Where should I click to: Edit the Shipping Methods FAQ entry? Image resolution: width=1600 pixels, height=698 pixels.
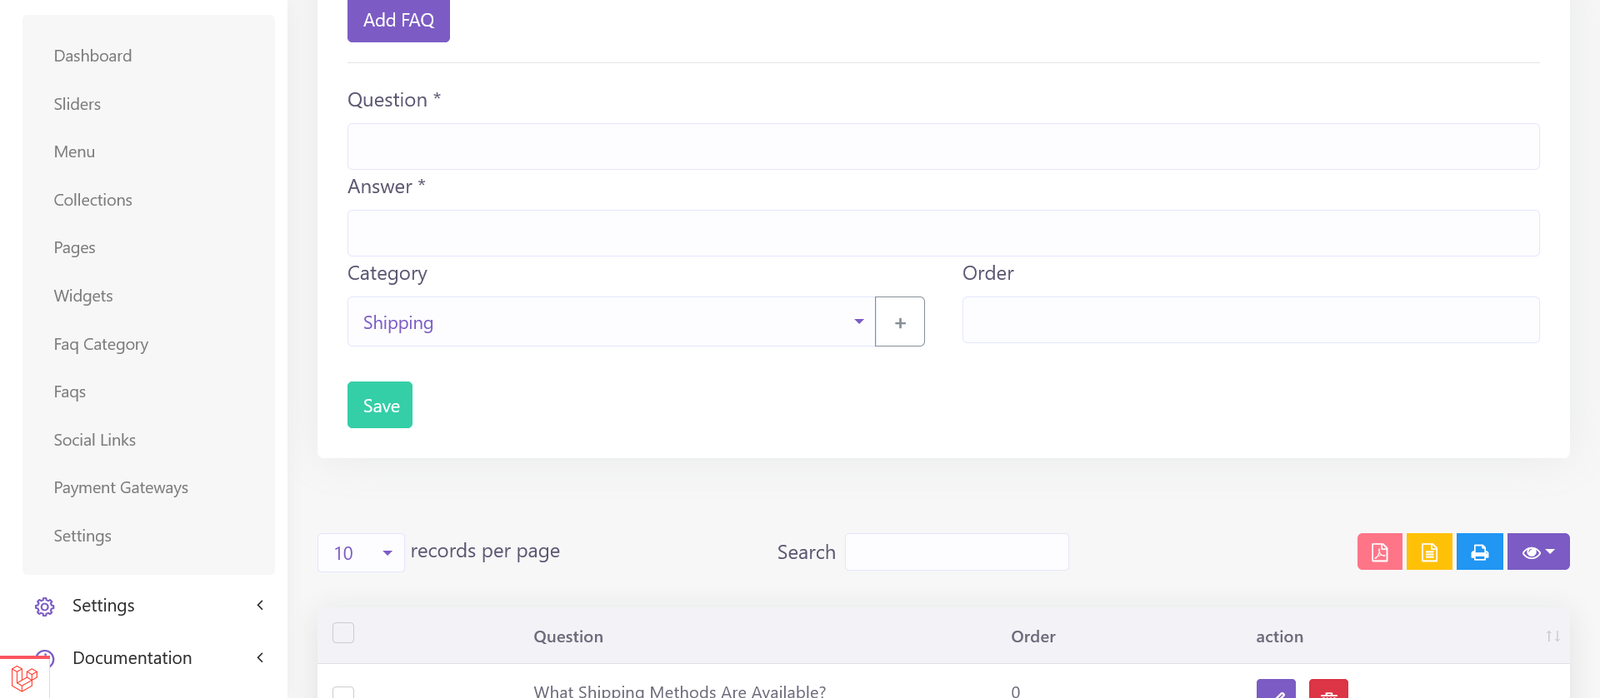(1275, 690)
